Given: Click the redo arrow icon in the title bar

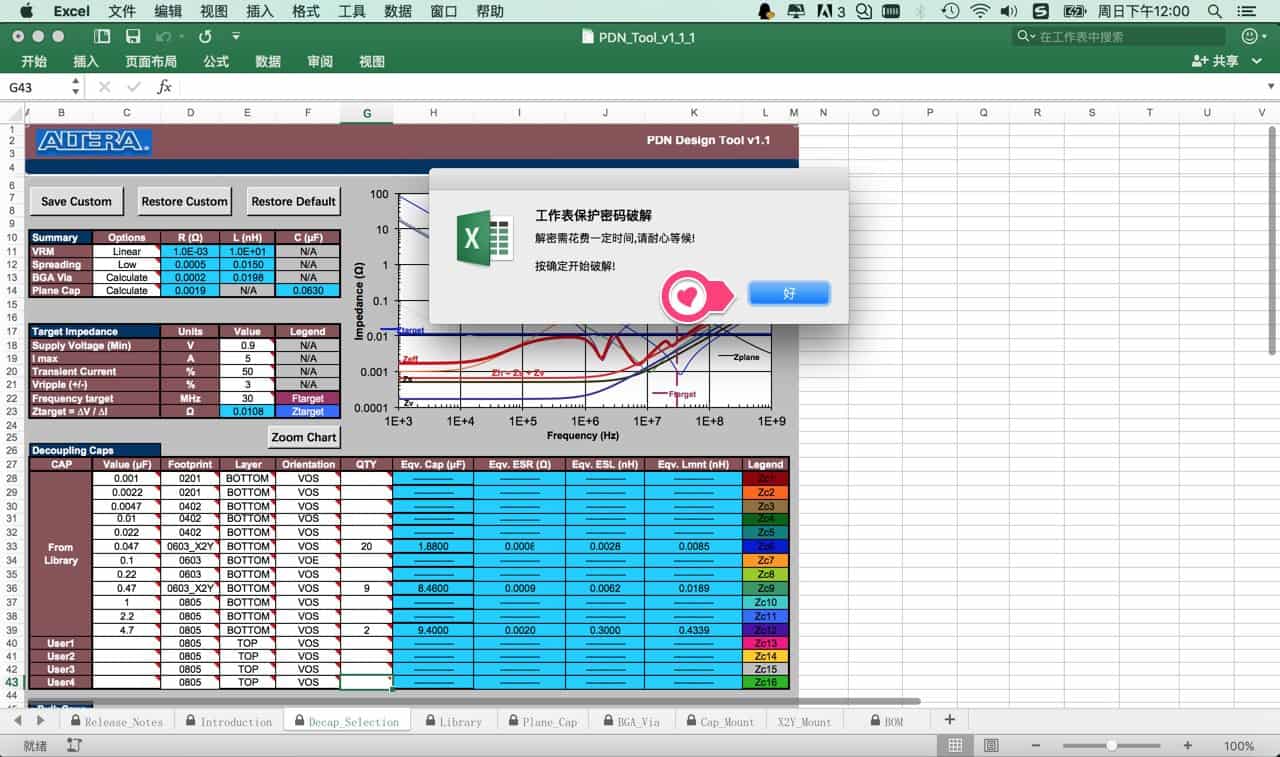Looking at the screenshot, I should (205, 36).
